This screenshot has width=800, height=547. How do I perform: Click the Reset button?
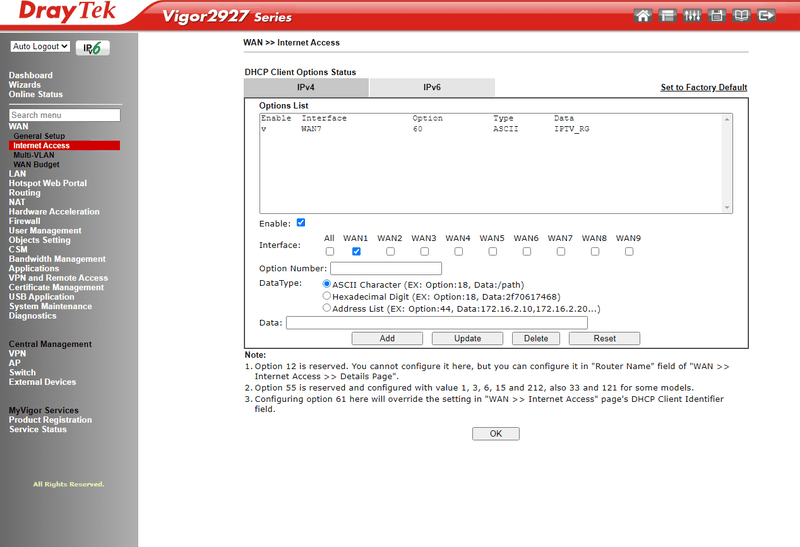coord(605,338)
